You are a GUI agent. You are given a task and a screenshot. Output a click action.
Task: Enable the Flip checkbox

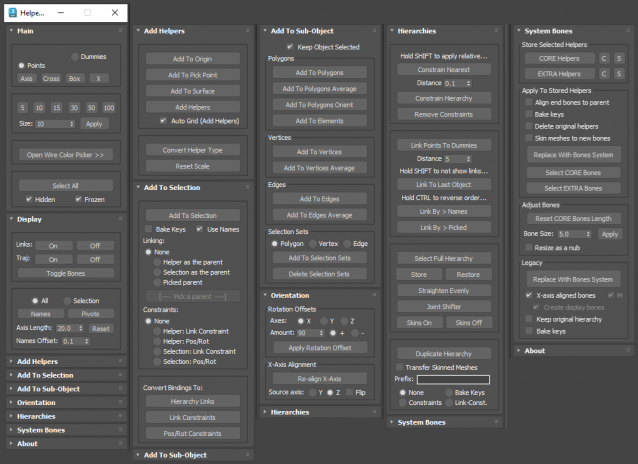point(349,392)
